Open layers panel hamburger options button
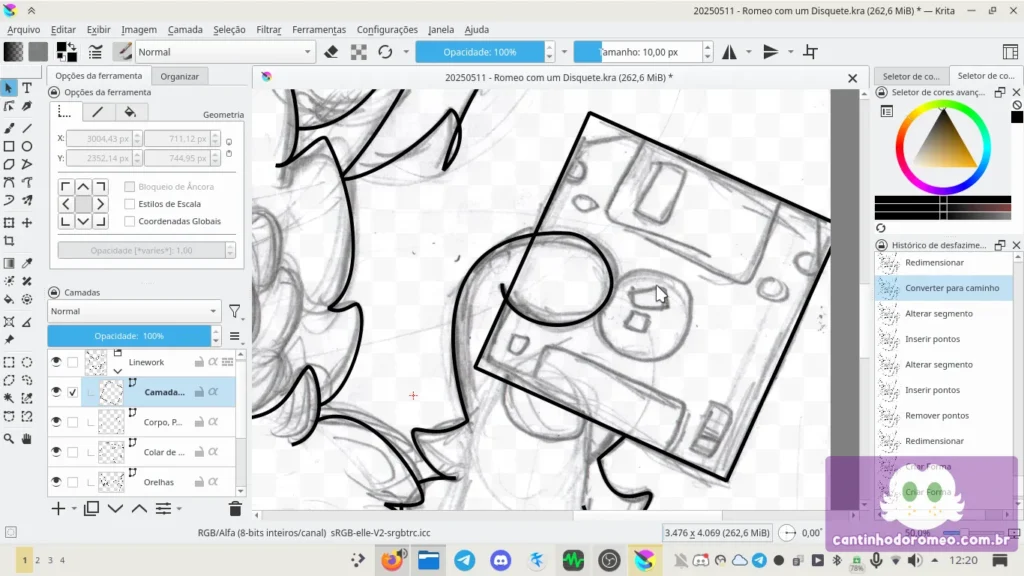The image size is (1024, 576). (234, 336)
